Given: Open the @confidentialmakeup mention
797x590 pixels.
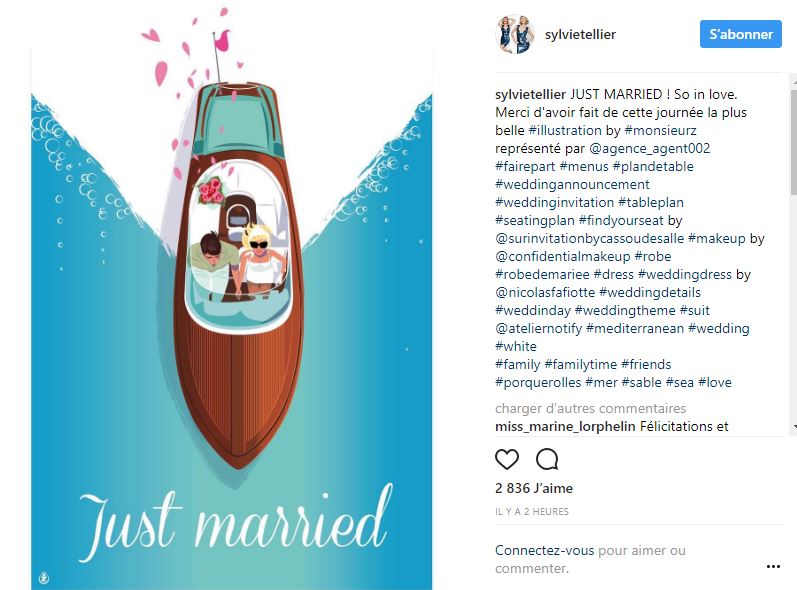Looking at the screenshot, I should (563, 256).
